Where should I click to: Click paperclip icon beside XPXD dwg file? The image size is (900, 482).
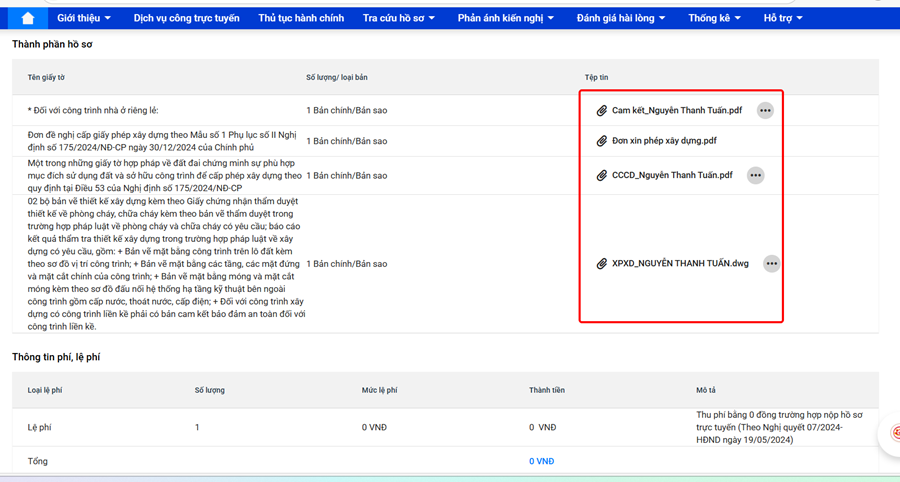pyautogui.click(x=602, y=264)
